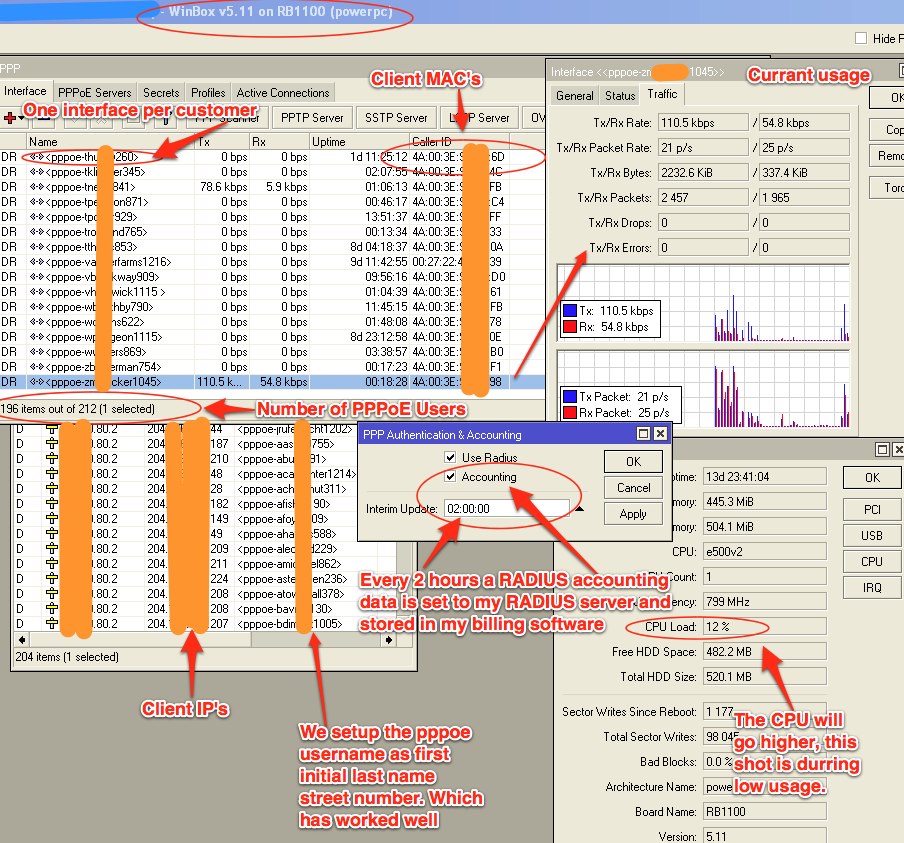Switch to the Secrets tab
Screen dimensions: 904x843
pos(161,92)
